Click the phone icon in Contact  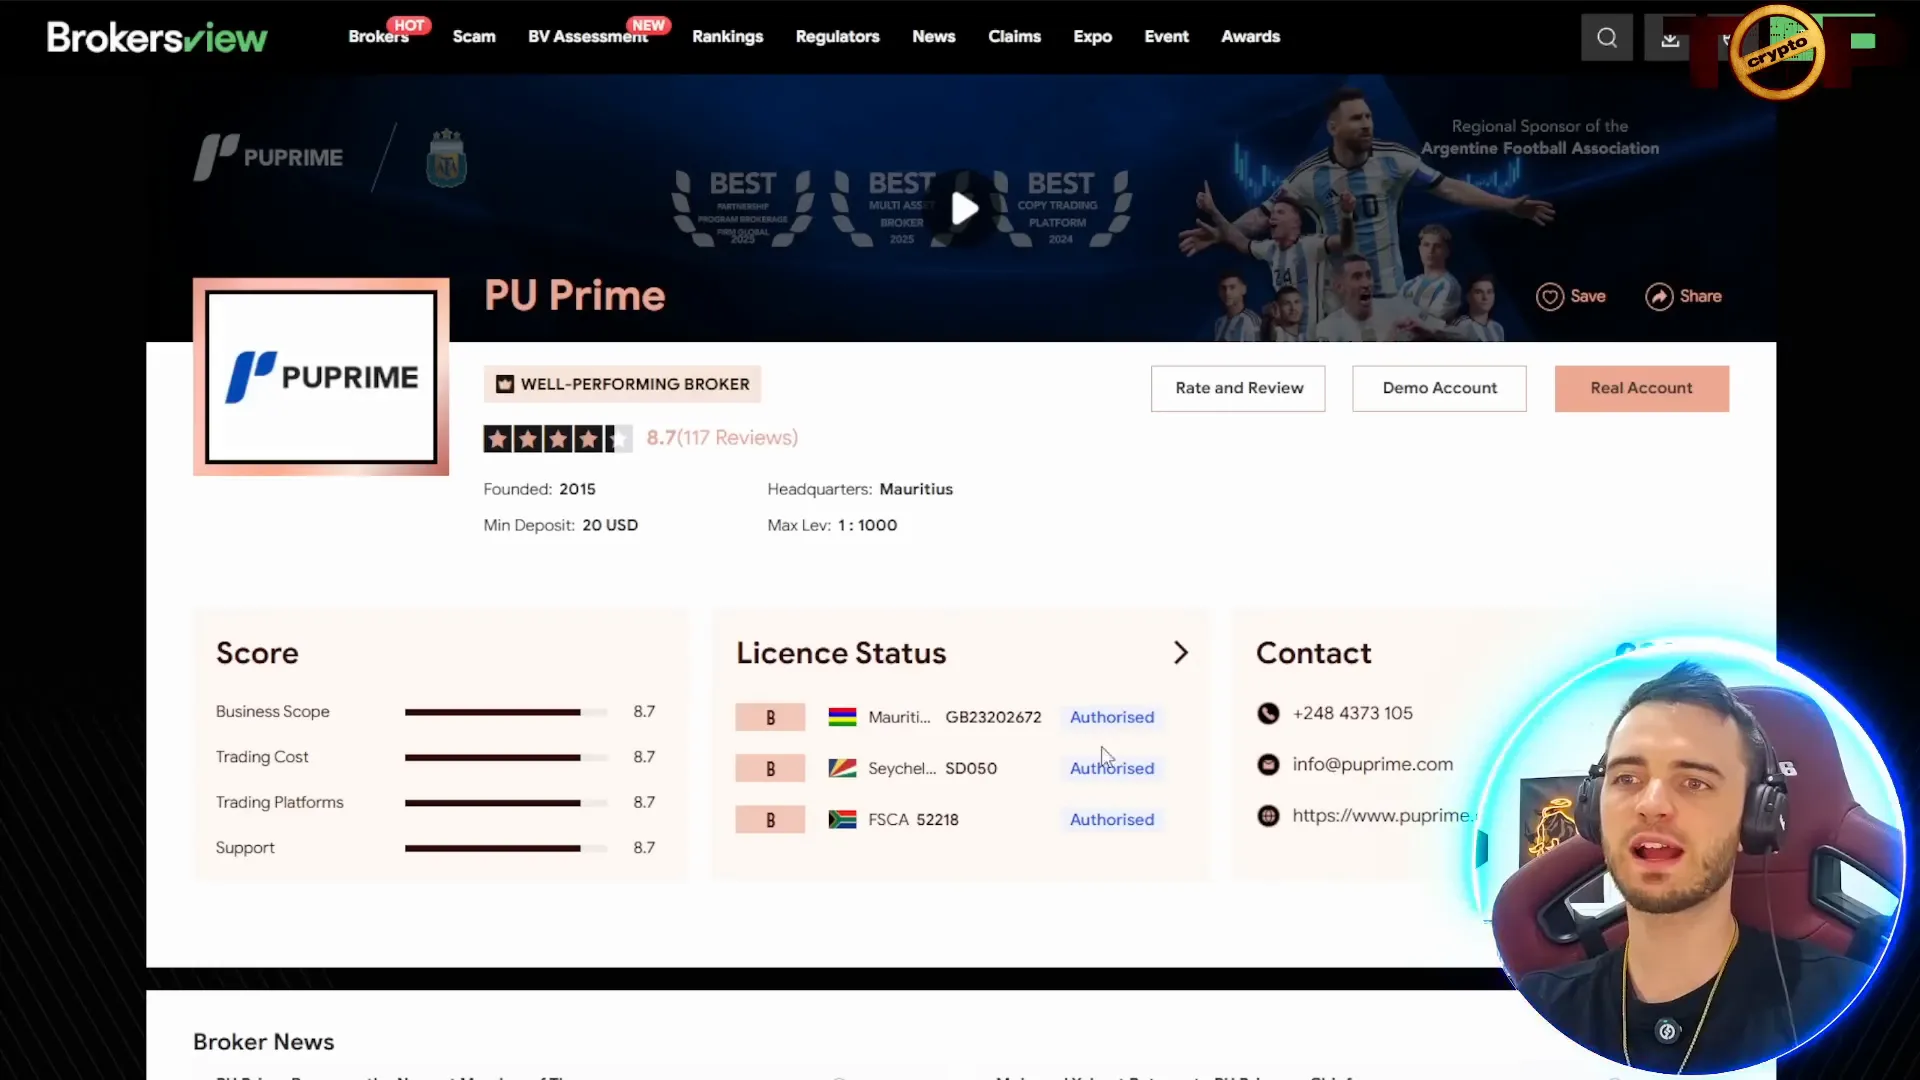tap(1268, 713)
